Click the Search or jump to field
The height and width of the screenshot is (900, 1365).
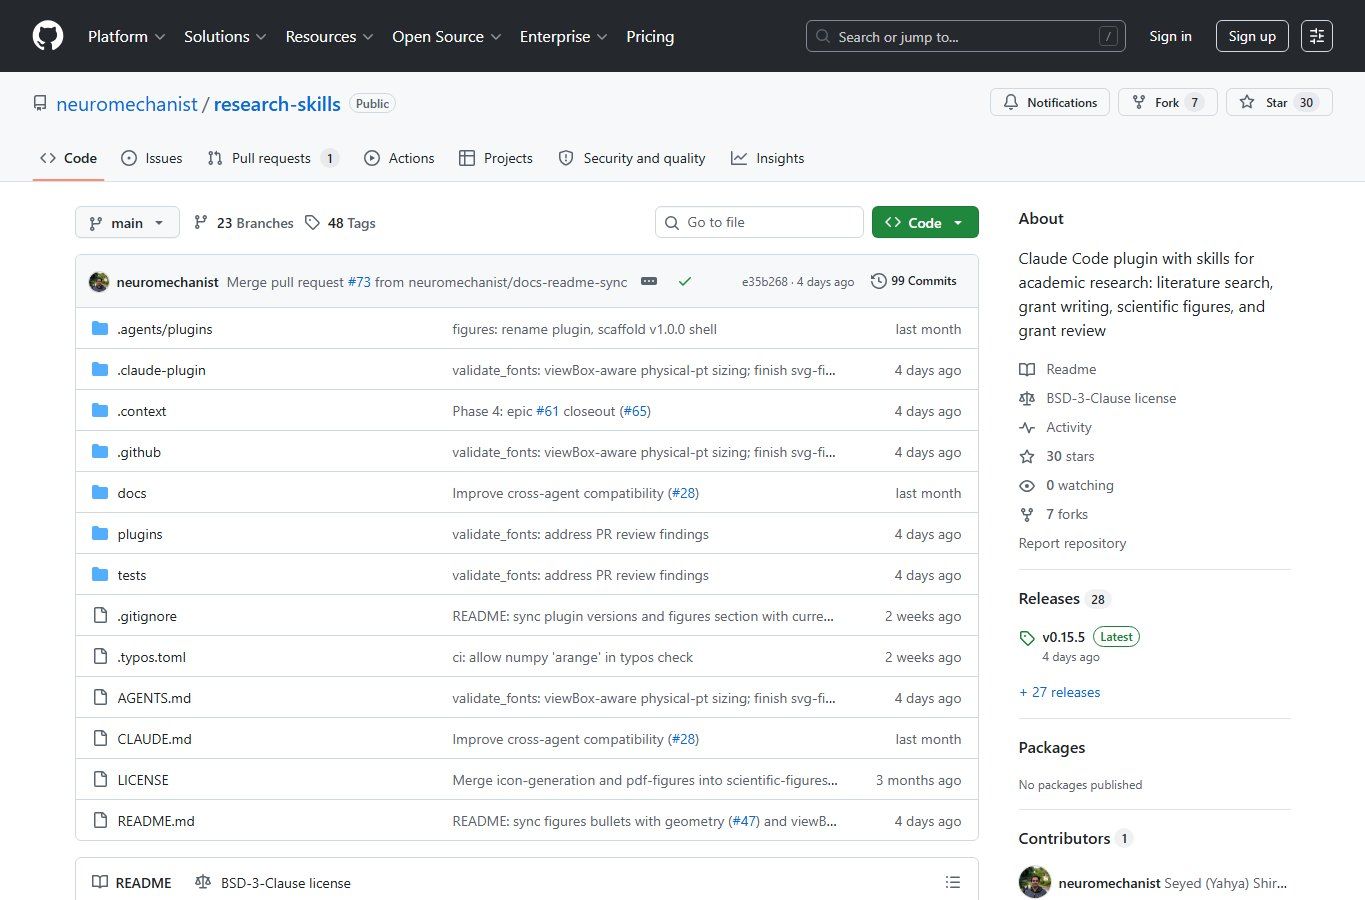pos(965,36)
